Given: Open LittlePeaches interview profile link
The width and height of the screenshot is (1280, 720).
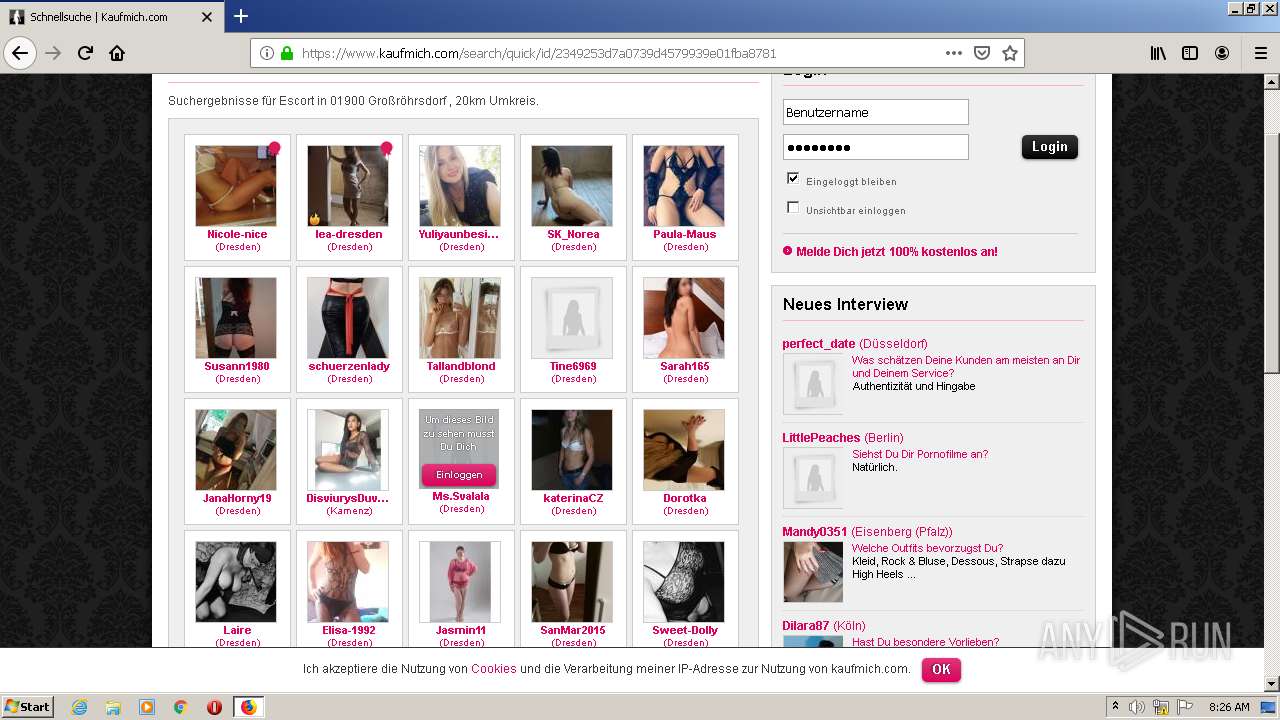Looking at the screenshot, I should (821, 438).
